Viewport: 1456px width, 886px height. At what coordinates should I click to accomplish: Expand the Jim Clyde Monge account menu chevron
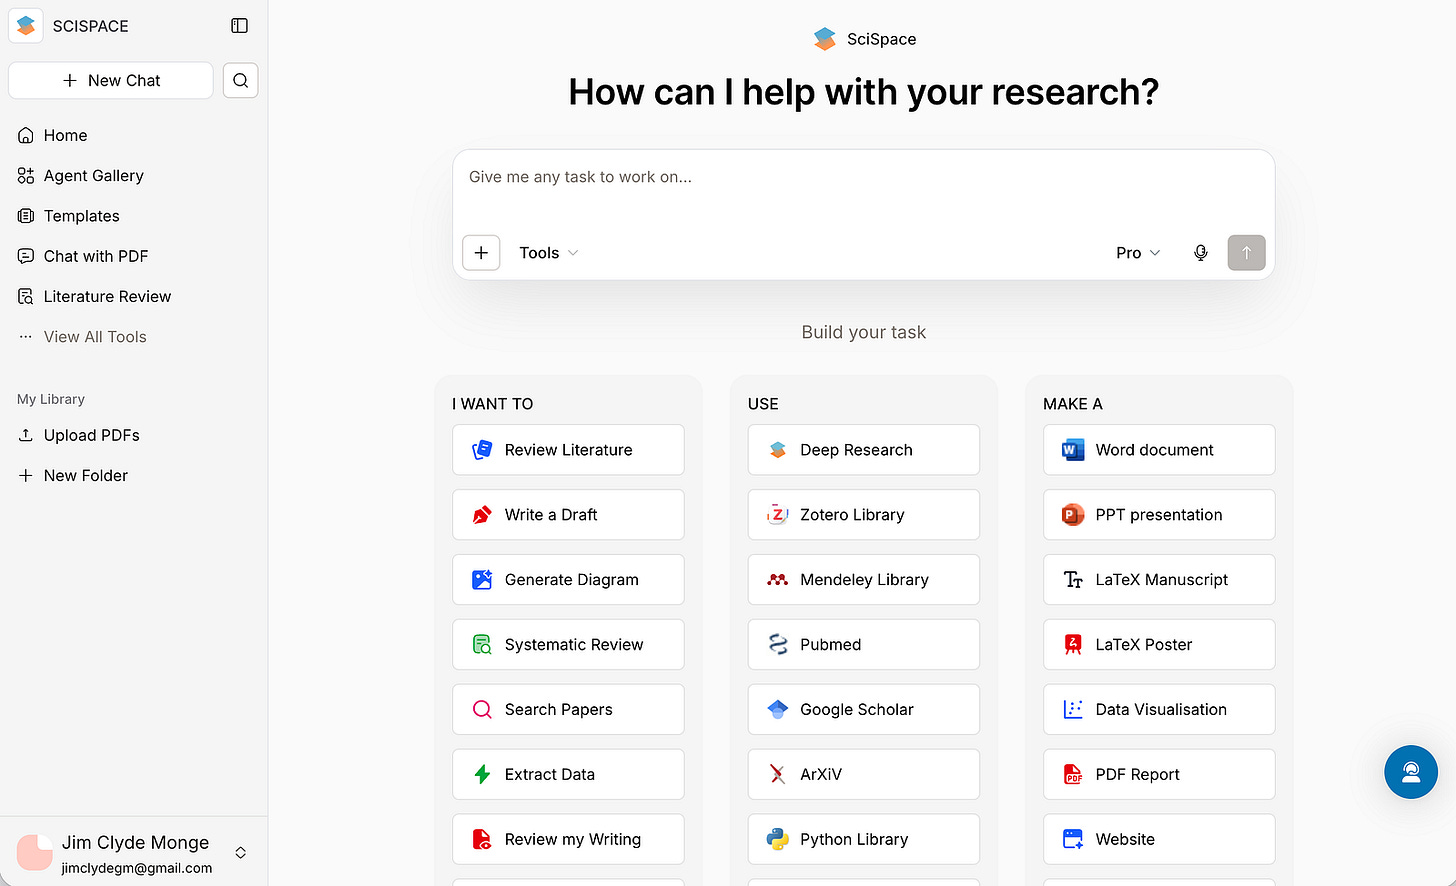pos(240,853)
